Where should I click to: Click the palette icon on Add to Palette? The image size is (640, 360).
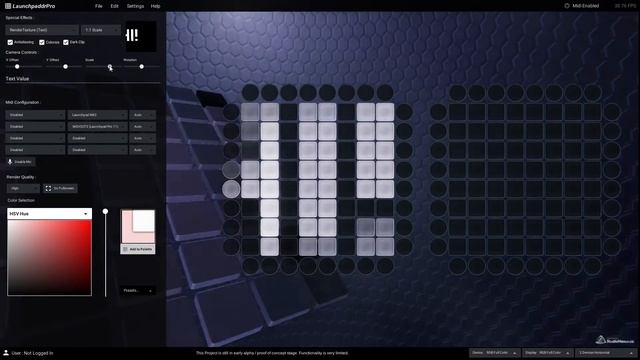pos(125,249)
